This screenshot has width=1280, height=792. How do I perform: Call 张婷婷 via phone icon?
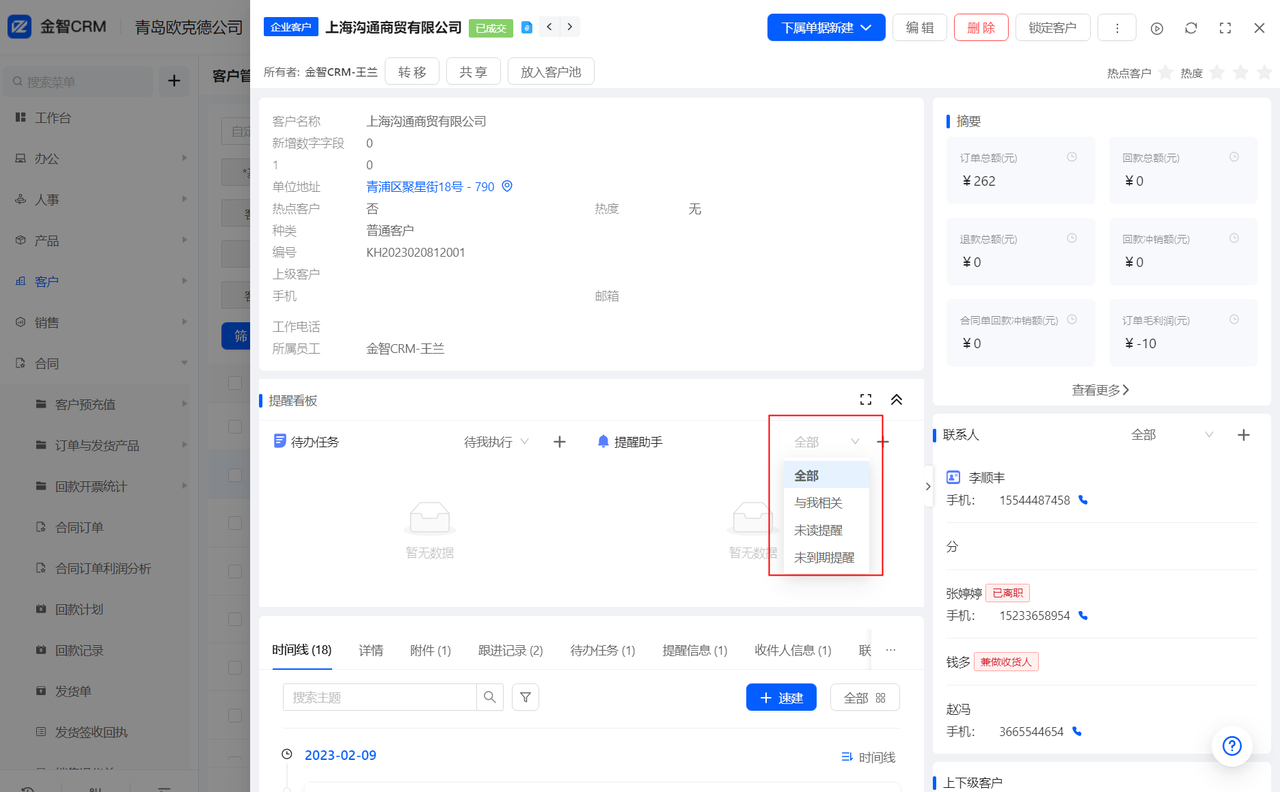click(1083, 616)
